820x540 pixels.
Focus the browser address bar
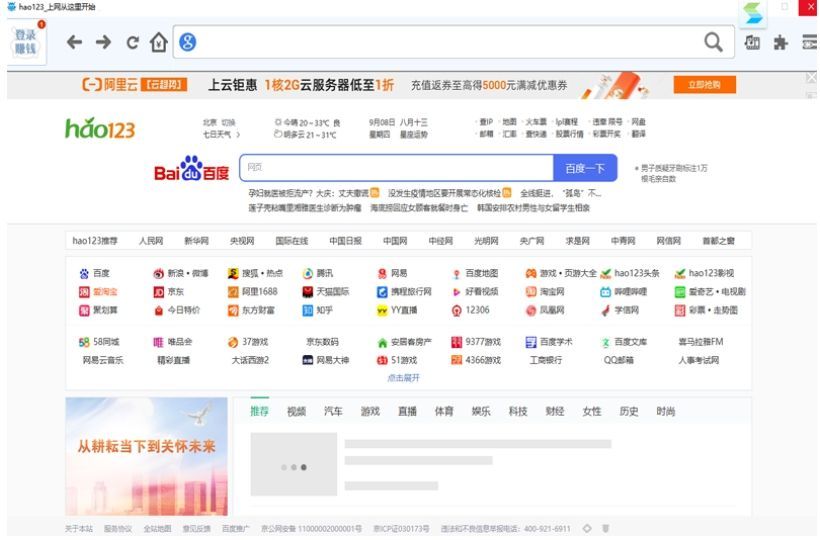tap(453, 42)
